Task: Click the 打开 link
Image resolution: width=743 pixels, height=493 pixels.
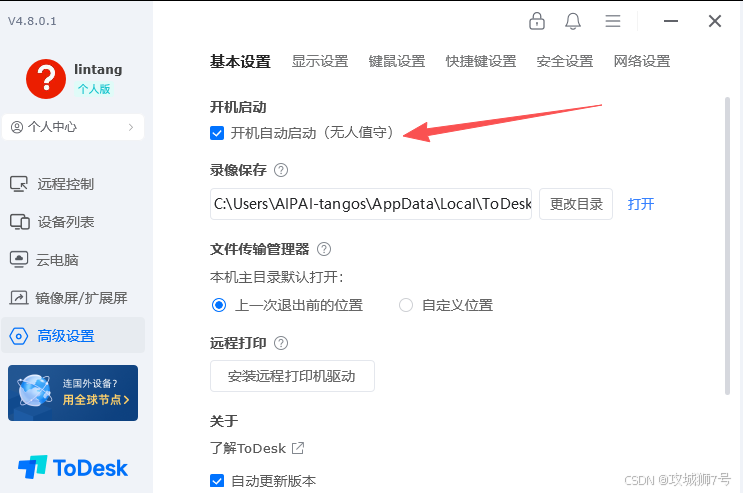Action: [x=641, y=204]
